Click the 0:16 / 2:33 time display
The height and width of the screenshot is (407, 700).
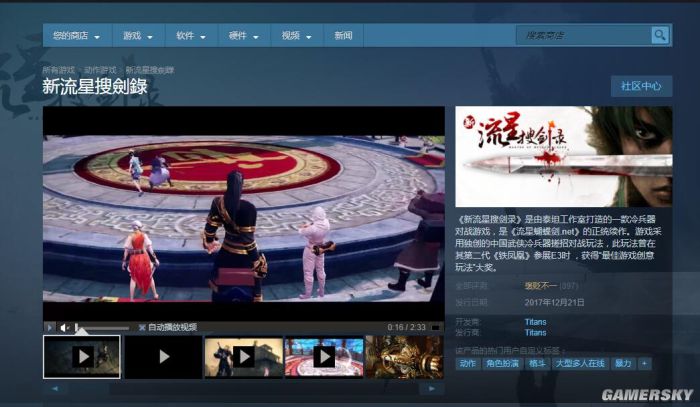tap(406, 328)
